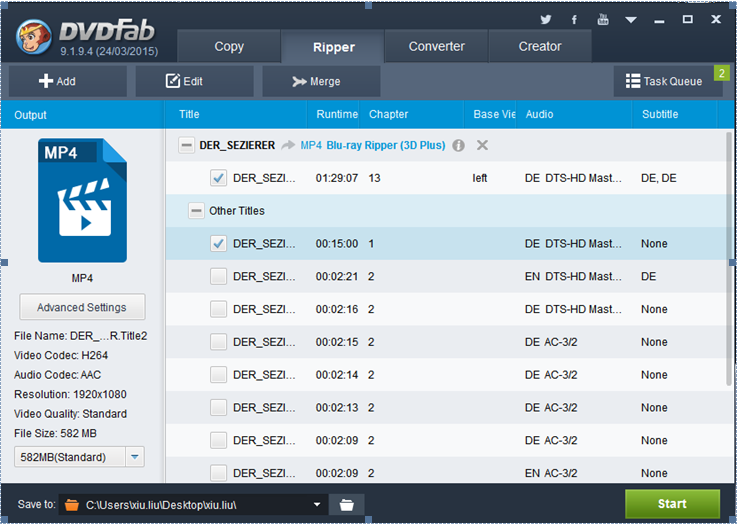Open the Save to path dropdown
Viewport: 739px width, 525px height.
pos(317,505)
